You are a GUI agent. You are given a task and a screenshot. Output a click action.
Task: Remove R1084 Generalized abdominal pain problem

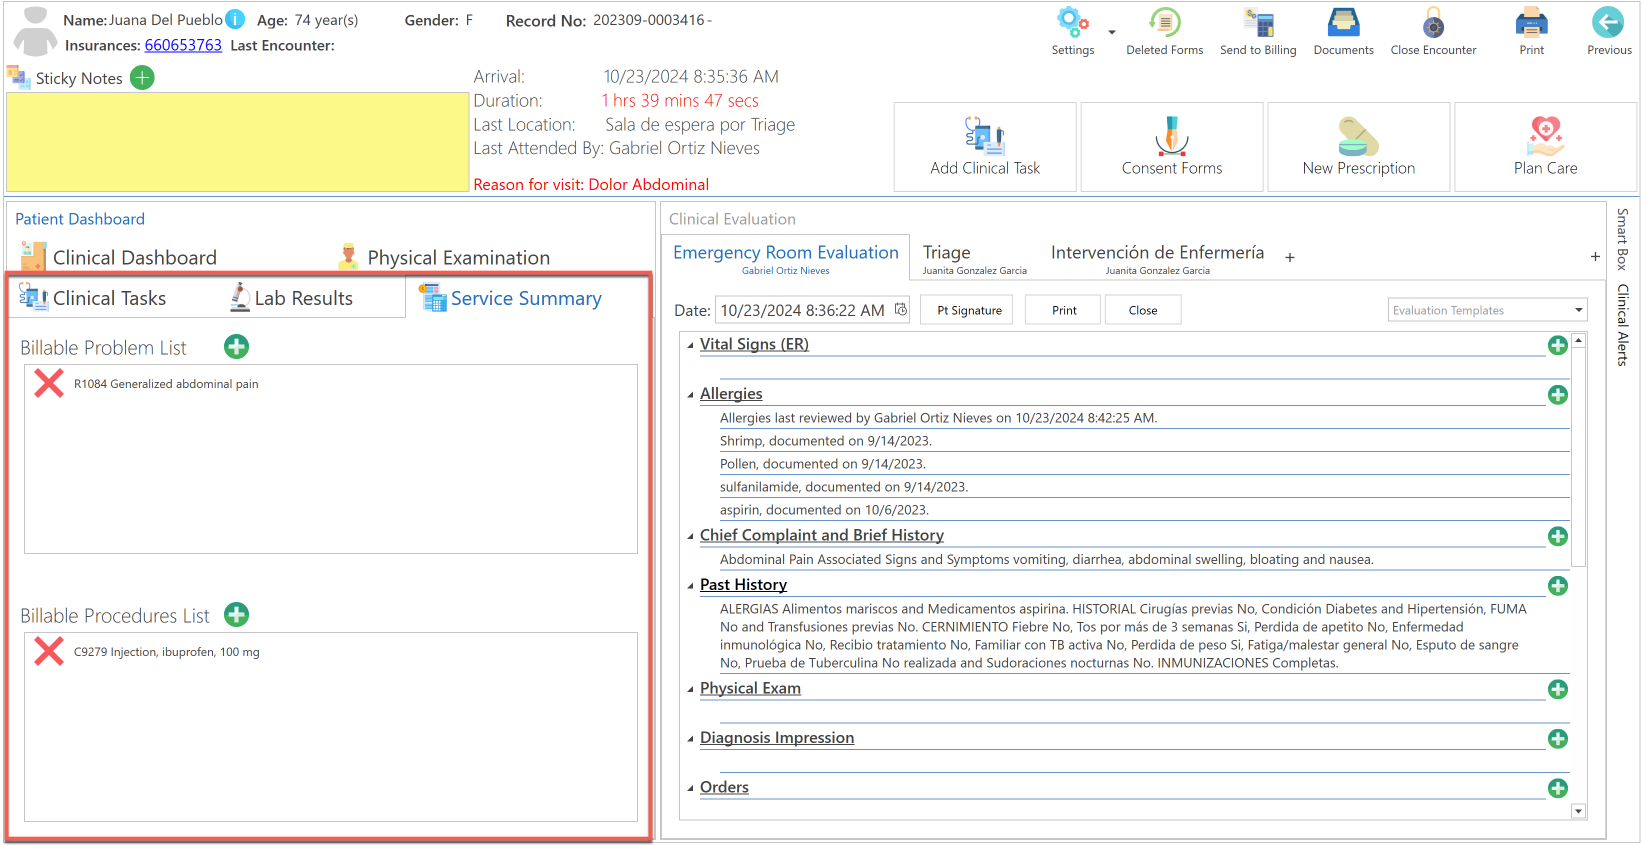click(x=49, y=383)
